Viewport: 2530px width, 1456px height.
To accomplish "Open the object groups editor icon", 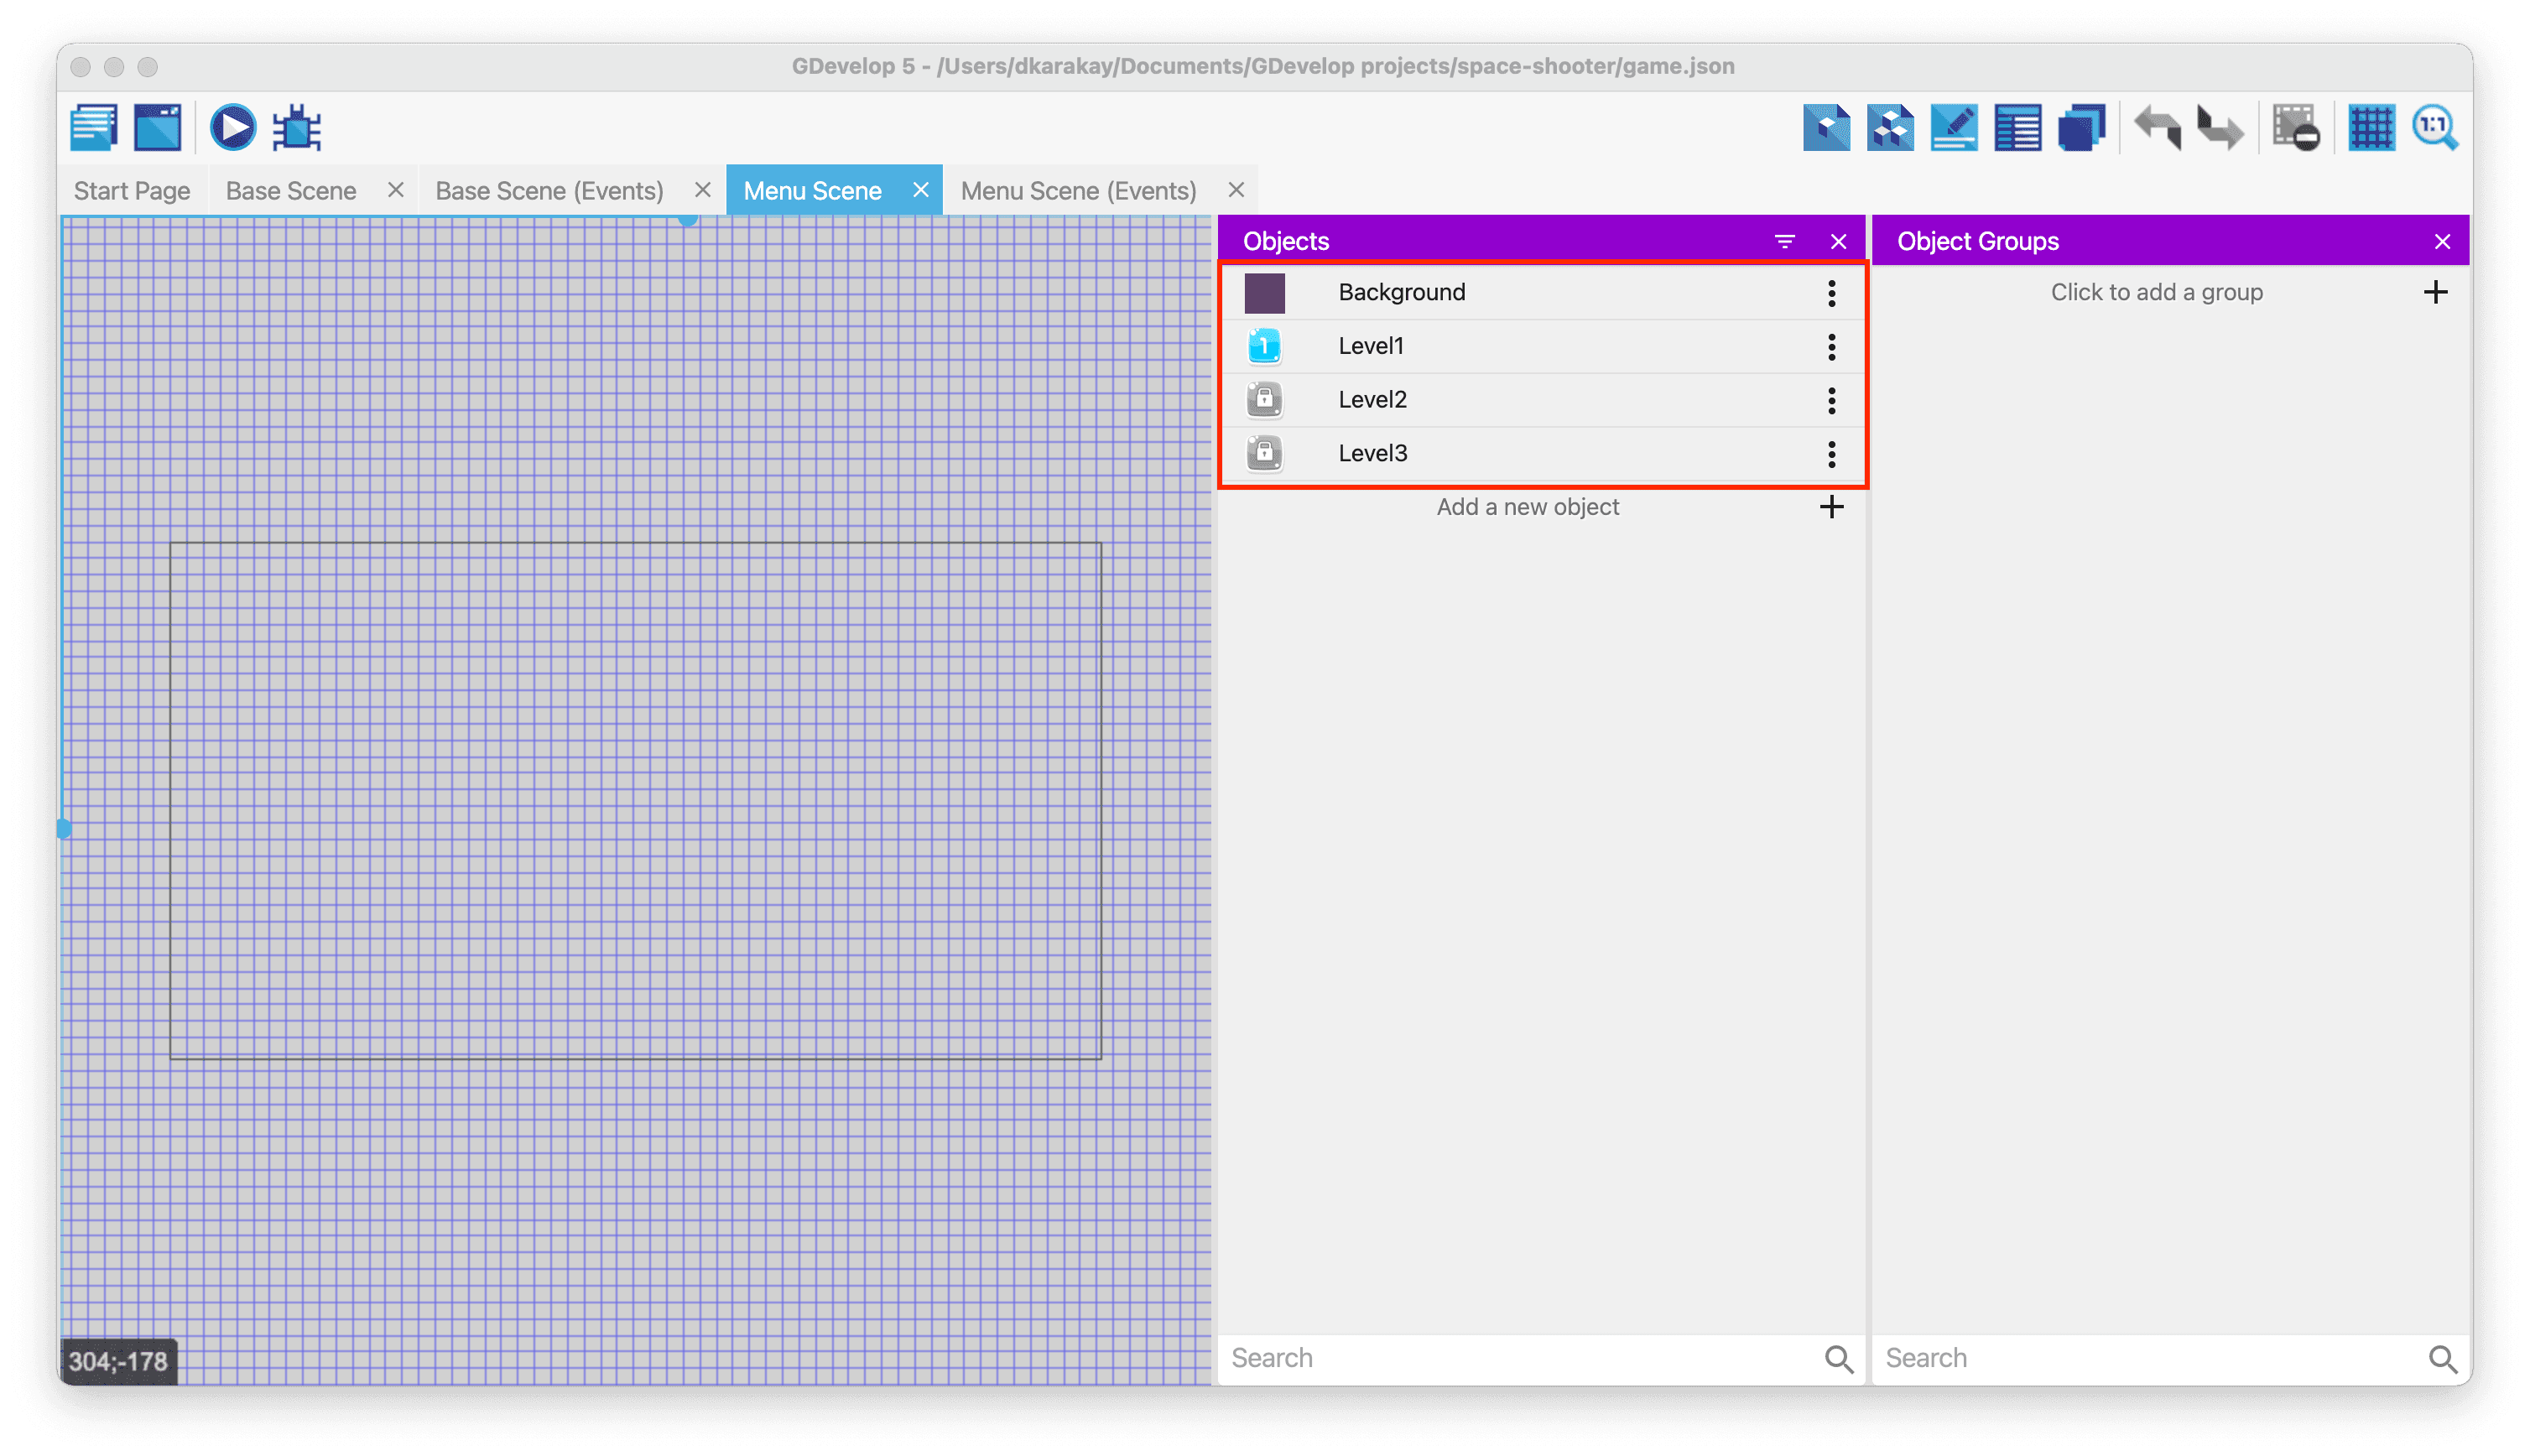I will coord(1890,128).
